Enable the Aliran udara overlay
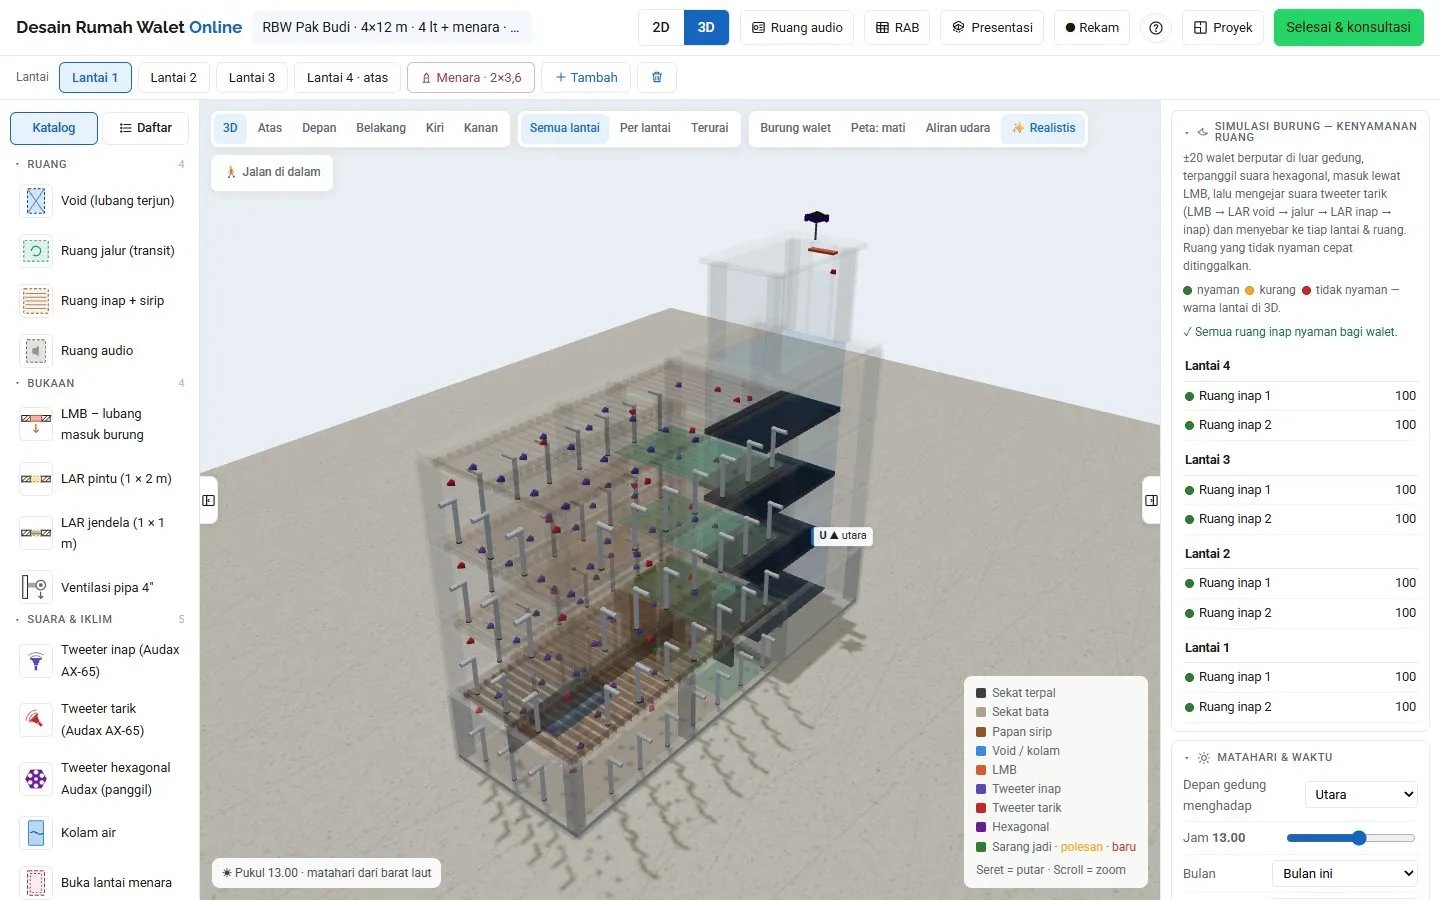The width and height of the screenshot is (1440, 900). point(957,128)
